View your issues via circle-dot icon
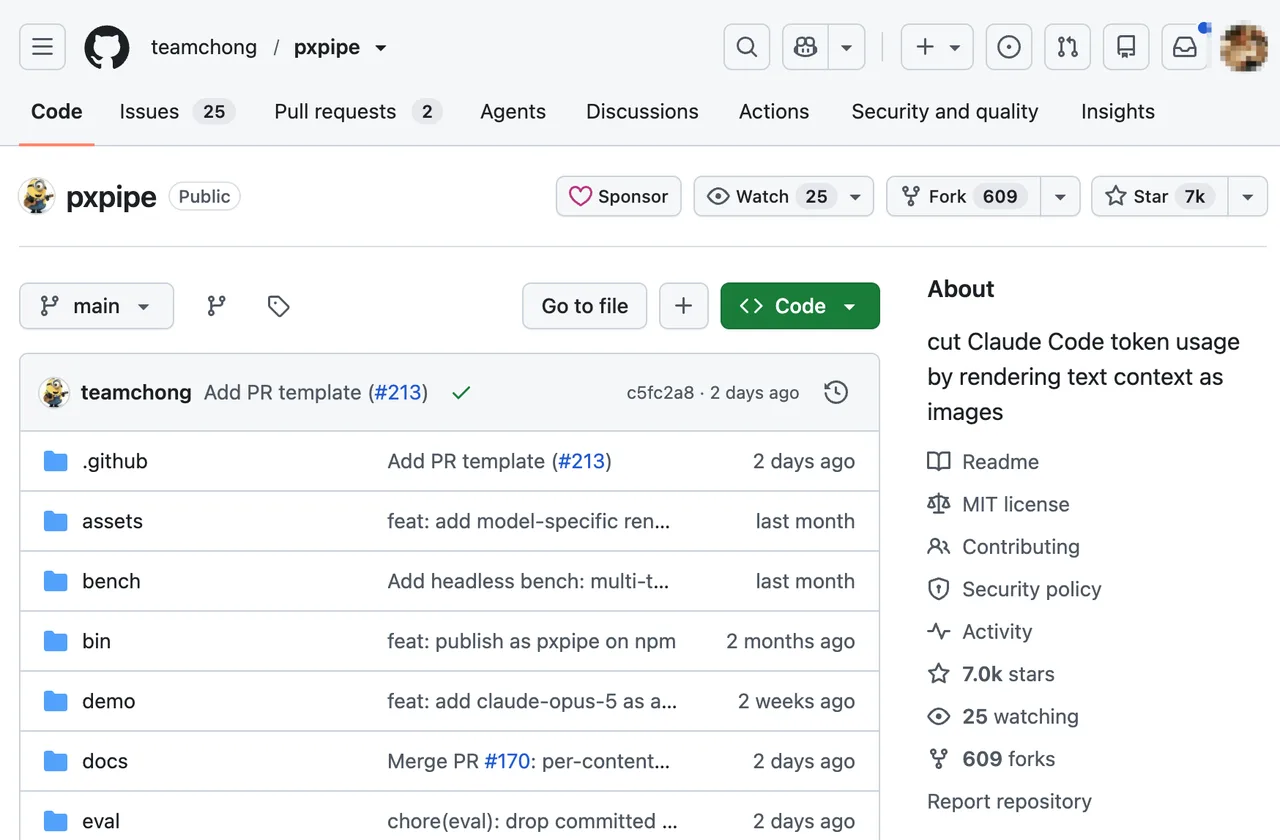Image resolution: width=1280 pixels, height=840 pixels. point(1009,47)
